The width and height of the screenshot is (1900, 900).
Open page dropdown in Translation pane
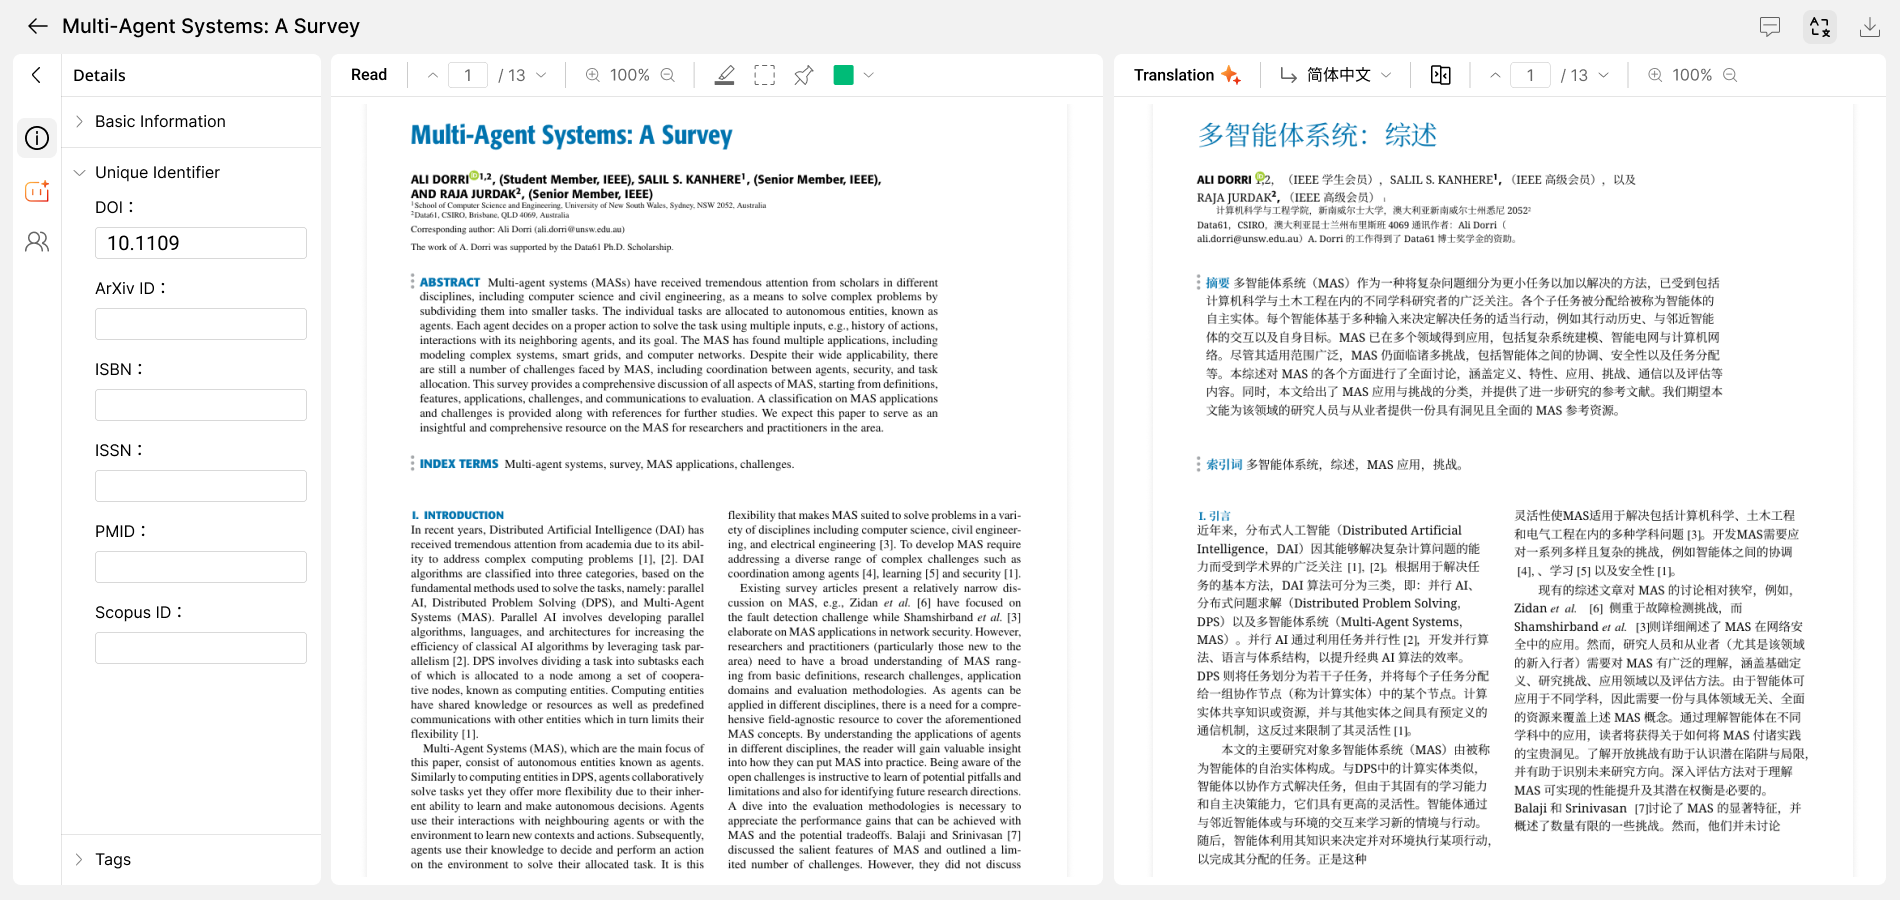[1604, 75]
